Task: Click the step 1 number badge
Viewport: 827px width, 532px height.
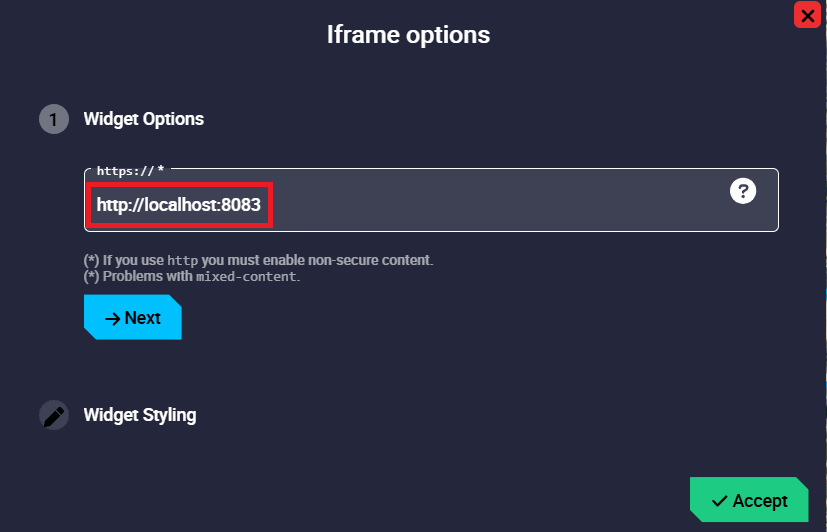Action: pyautogui.click(x=54, y=119)
